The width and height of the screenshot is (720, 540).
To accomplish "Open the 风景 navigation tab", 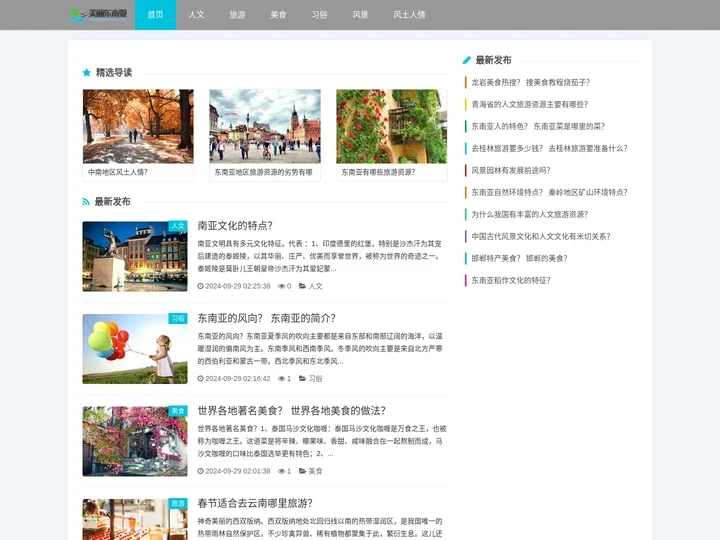I will [360, 15].
